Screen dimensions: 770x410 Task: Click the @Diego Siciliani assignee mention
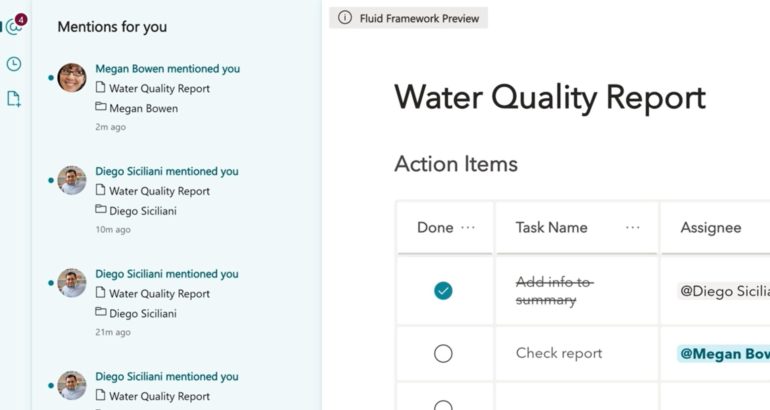click(x=724, y=291)
